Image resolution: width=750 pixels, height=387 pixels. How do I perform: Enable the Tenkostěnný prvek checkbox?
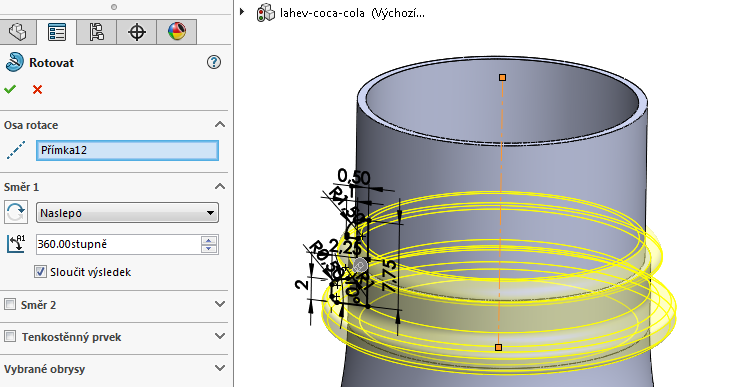[10, 336]
